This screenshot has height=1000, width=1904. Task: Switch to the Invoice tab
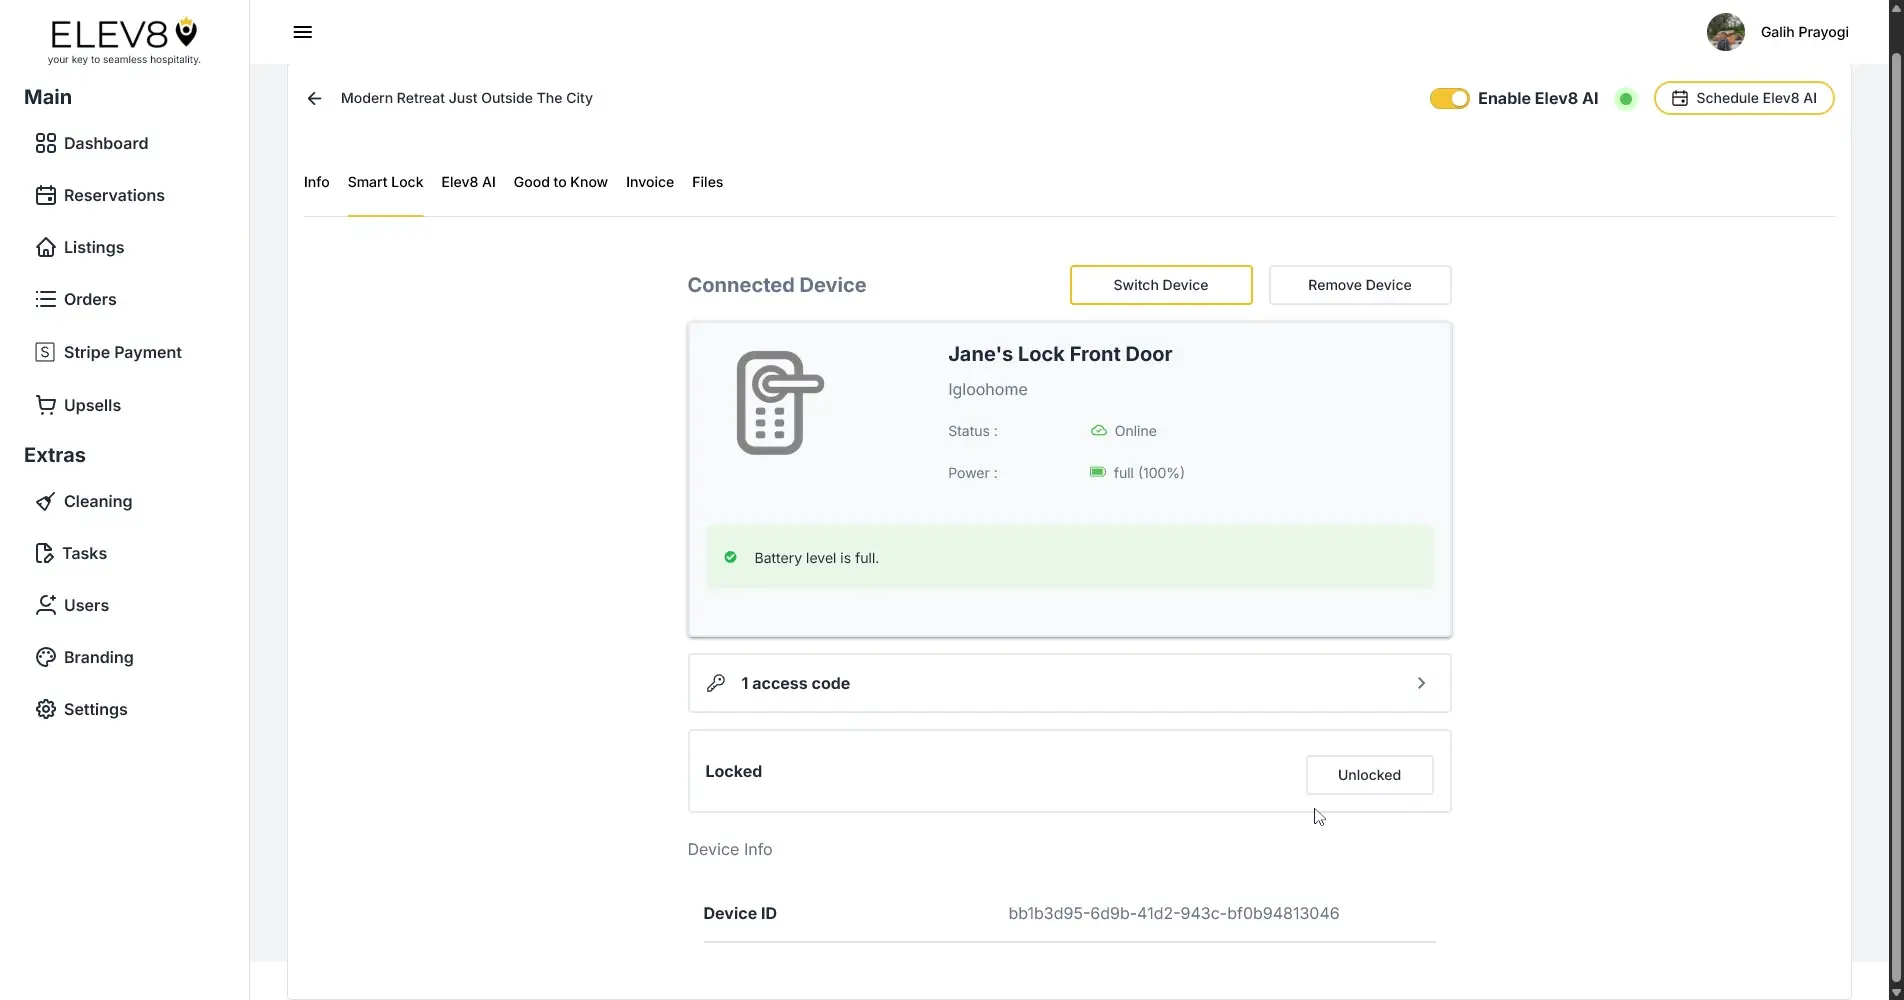pyautogui.click(x=648, y=182)
